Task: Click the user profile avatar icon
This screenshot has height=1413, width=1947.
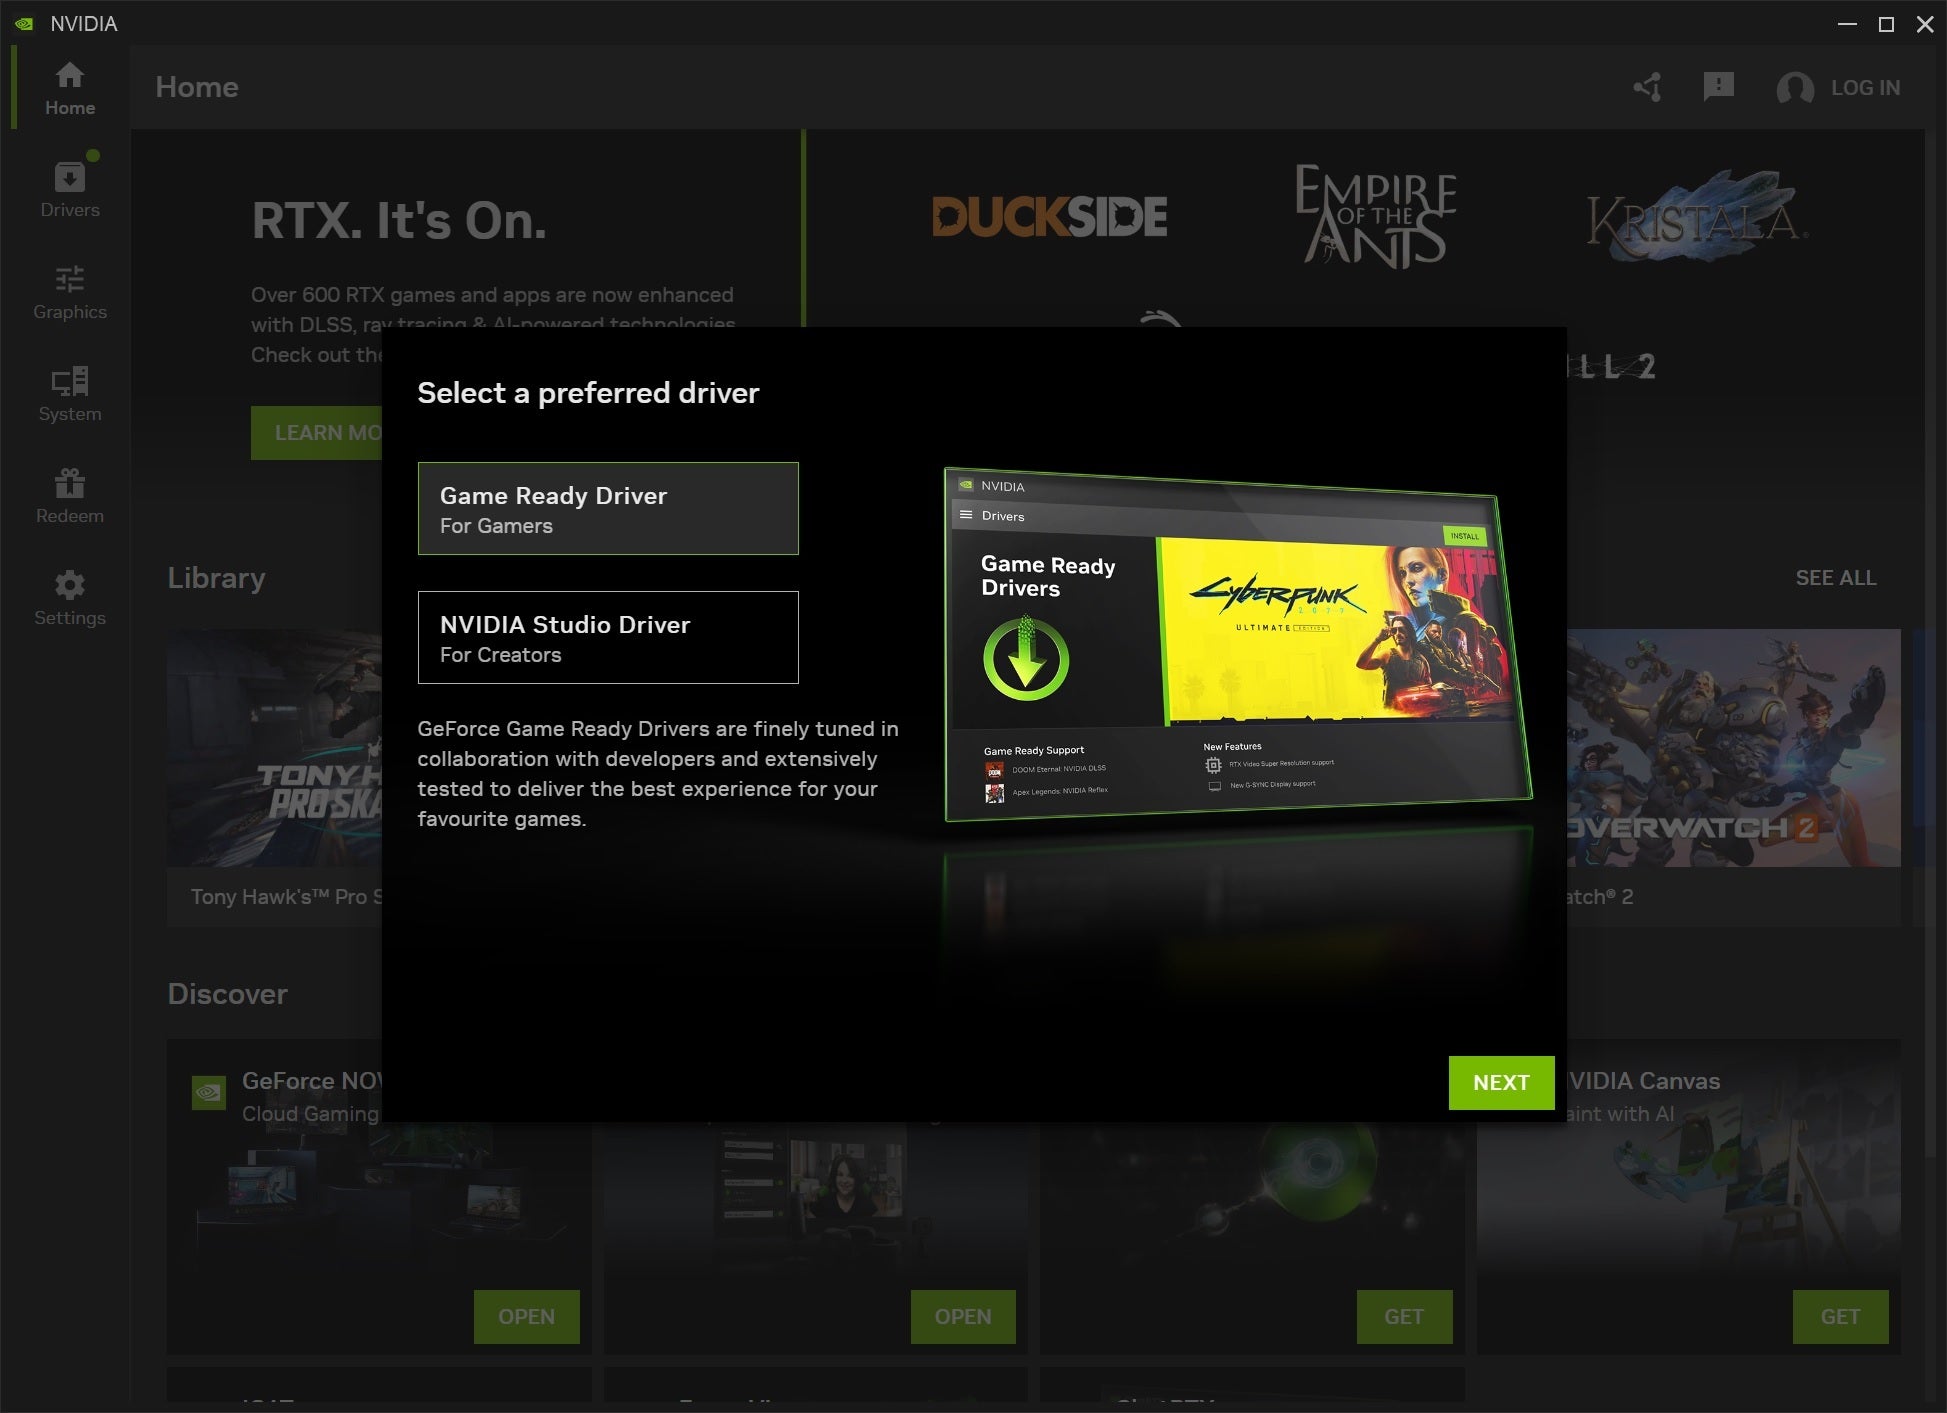Action: tap(1794, 88)
